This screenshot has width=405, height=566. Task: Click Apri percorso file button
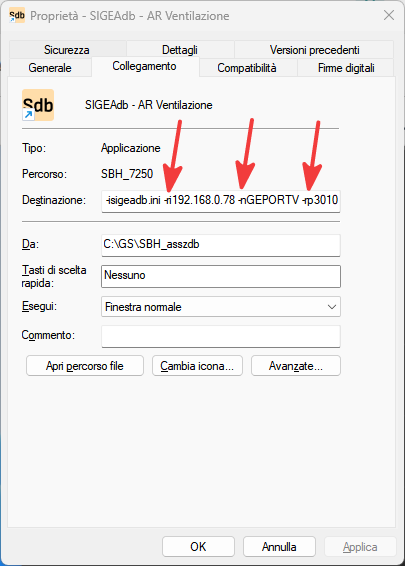coord(85,366)
